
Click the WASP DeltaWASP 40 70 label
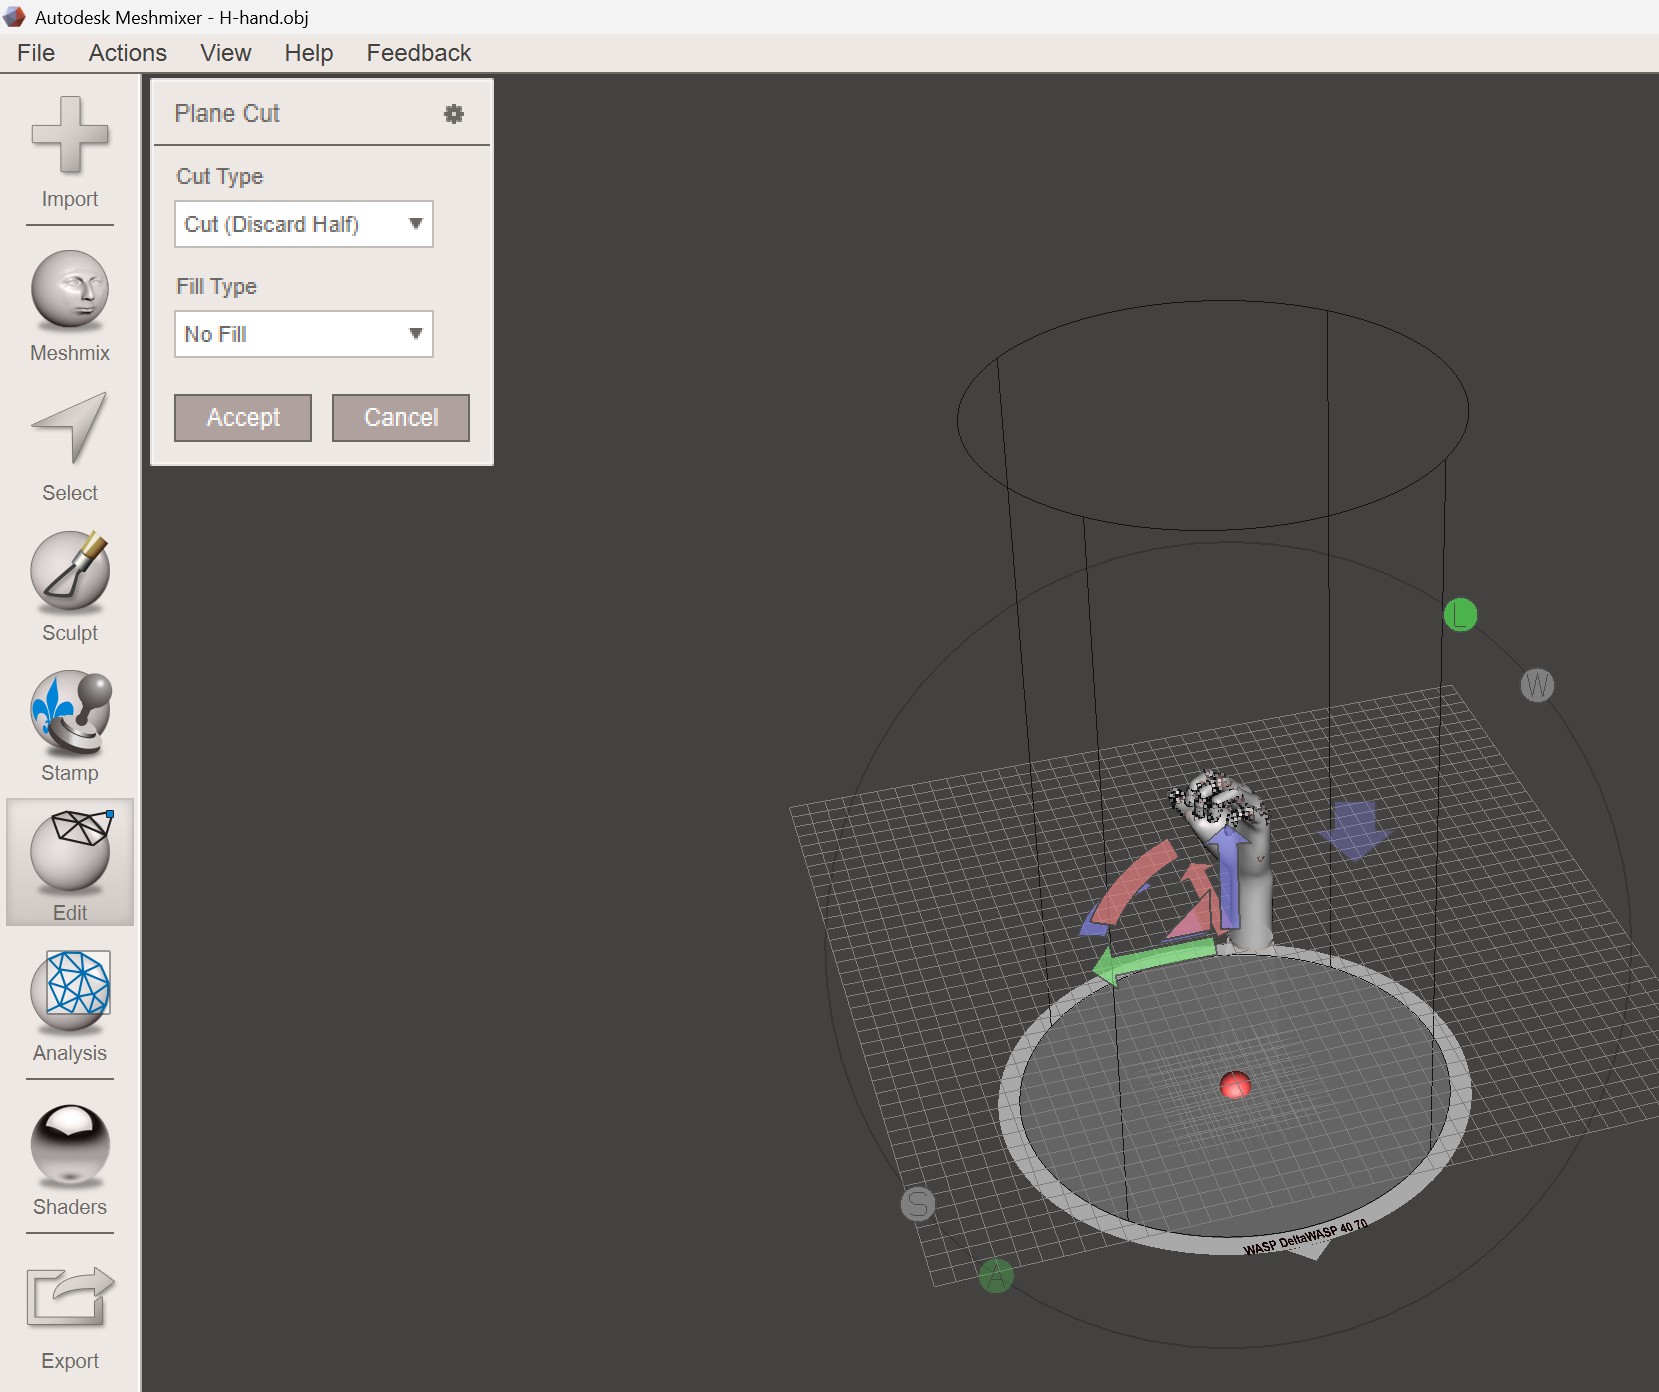click(1305, 1238)
